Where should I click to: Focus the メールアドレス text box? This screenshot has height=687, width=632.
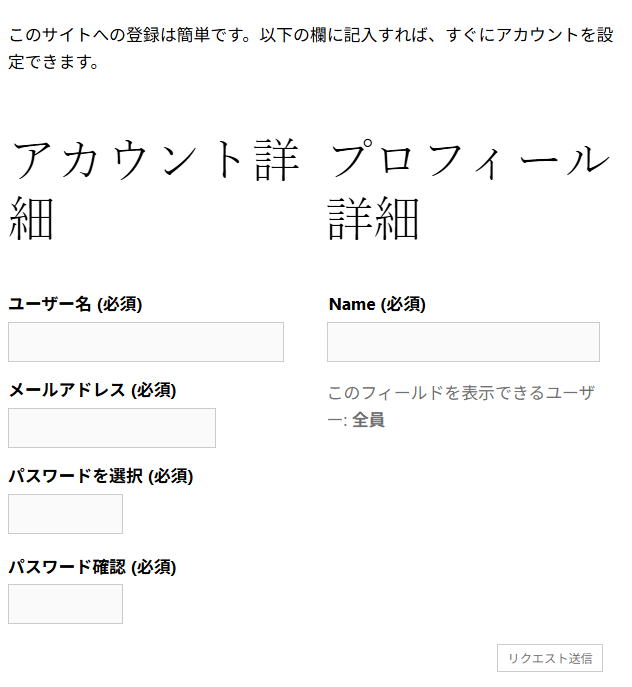pyautogui.click(x=111, y=428)
